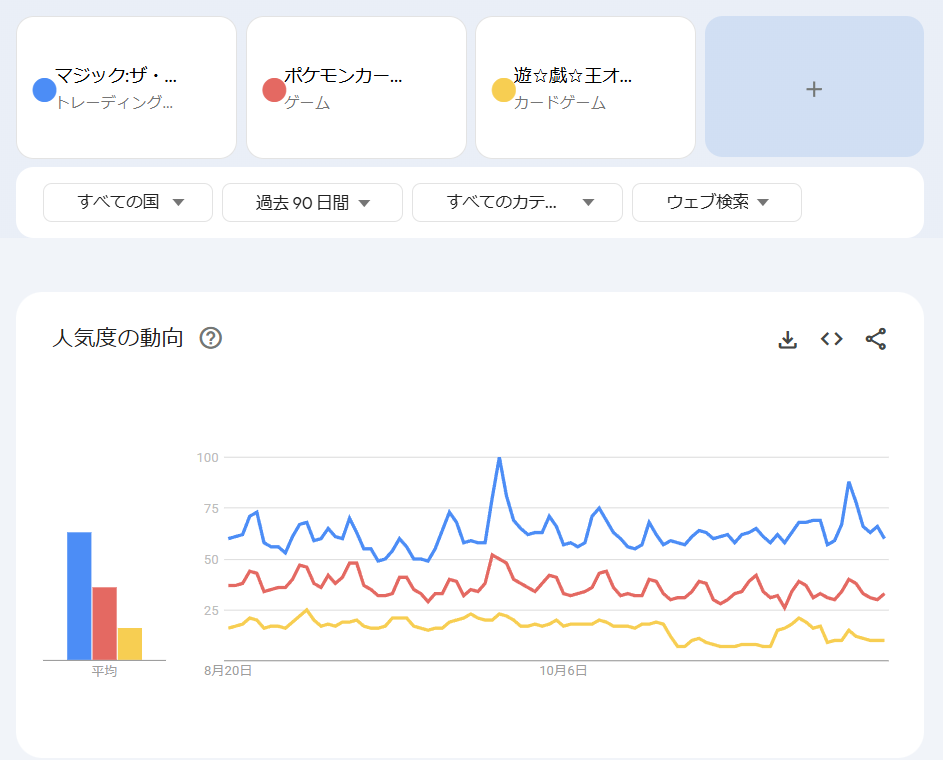This screenshot has width=943, height=760.
Task: Open help icon next to 人気度の動向
Action: coord(210,338)
